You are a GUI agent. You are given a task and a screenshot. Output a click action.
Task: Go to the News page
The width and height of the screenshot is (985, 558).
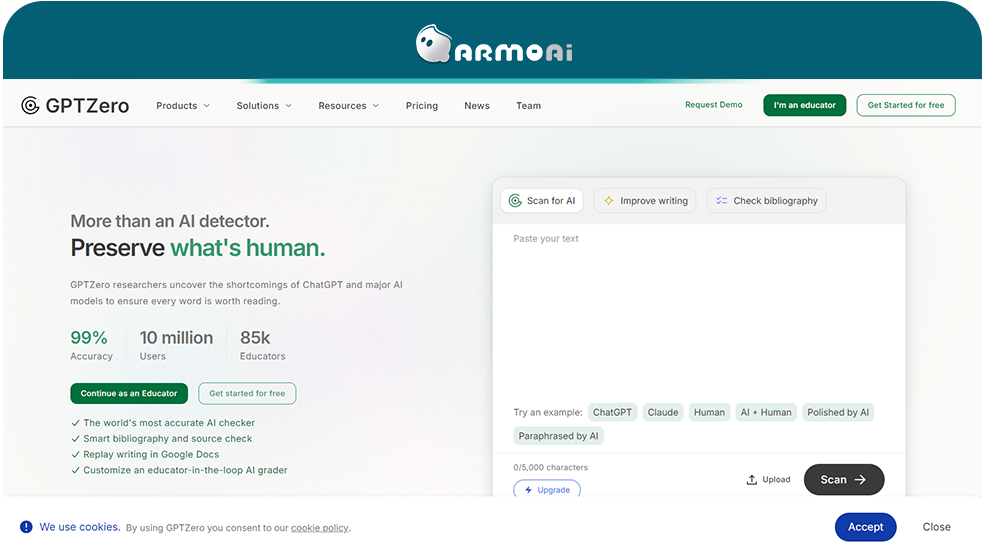pyautogui.click(x=477, y=106)
